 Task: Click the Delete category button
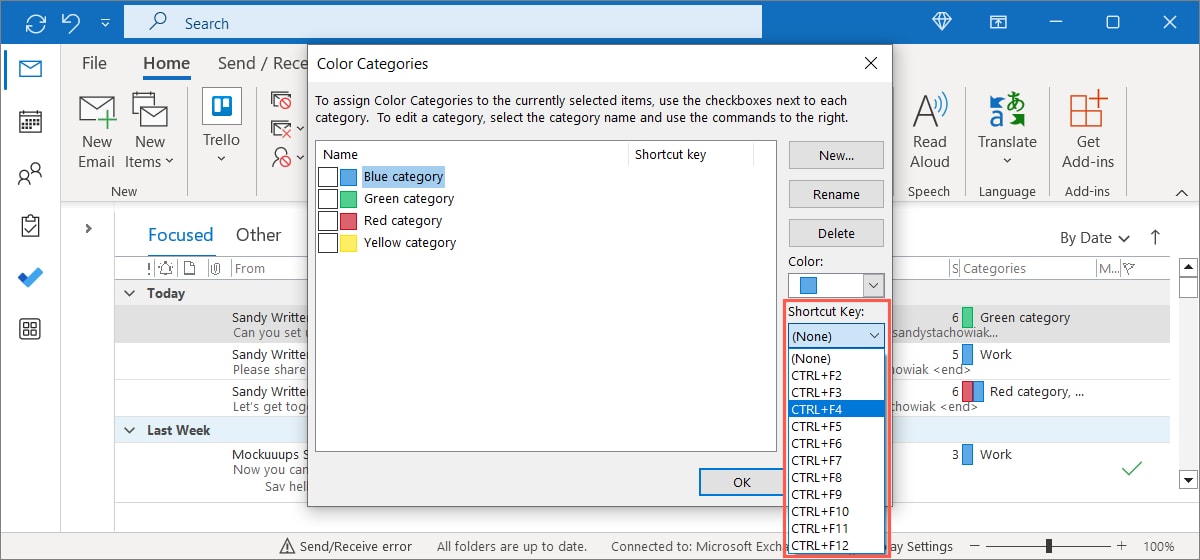click(x=836, y=233)
